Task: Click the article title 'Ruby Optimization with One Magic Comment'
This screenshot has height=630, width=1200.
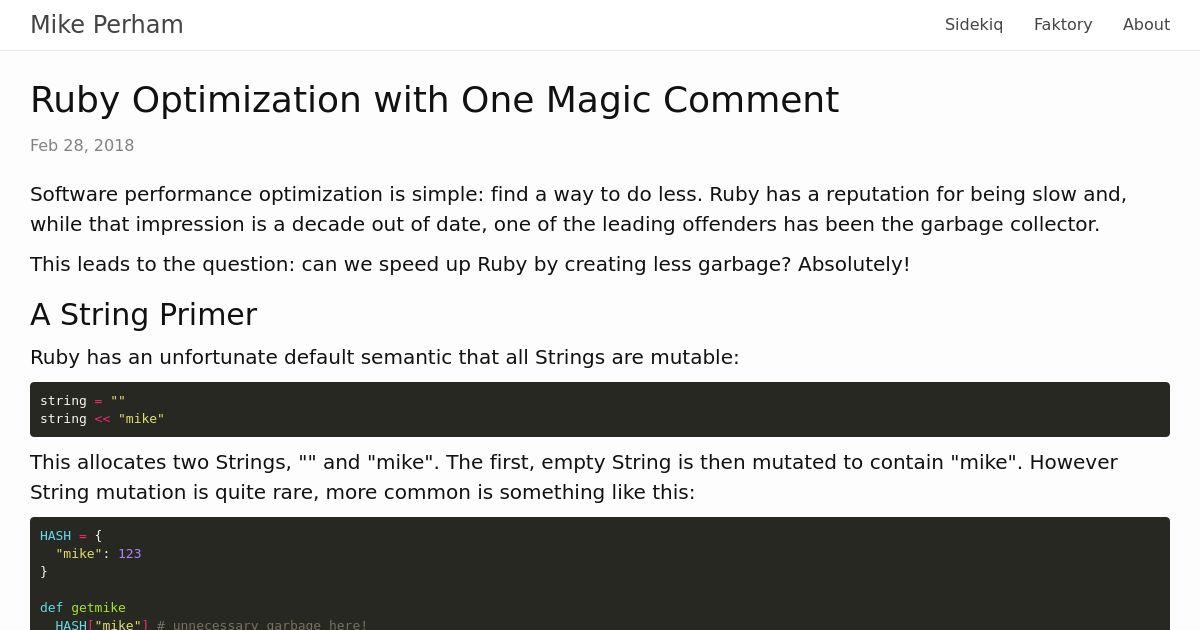Action: [x=434, y=100]
